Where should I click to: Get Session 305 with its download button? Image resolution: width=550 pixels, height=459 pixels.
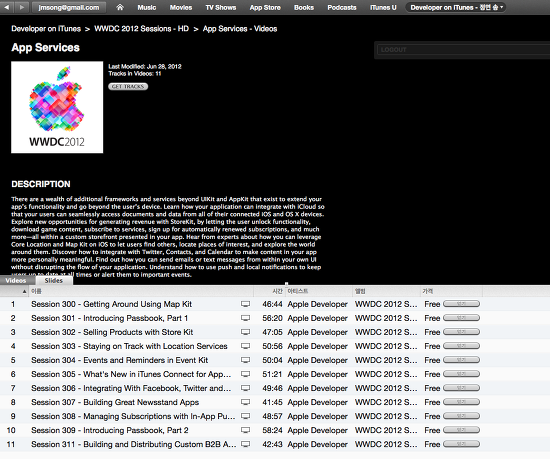[461, 374]
